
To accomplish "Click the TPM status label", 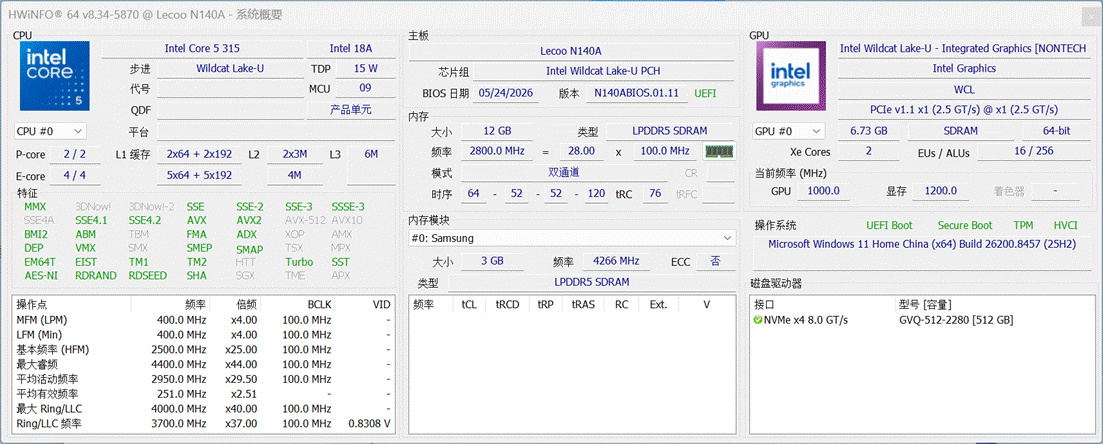I will (1023, 225).
